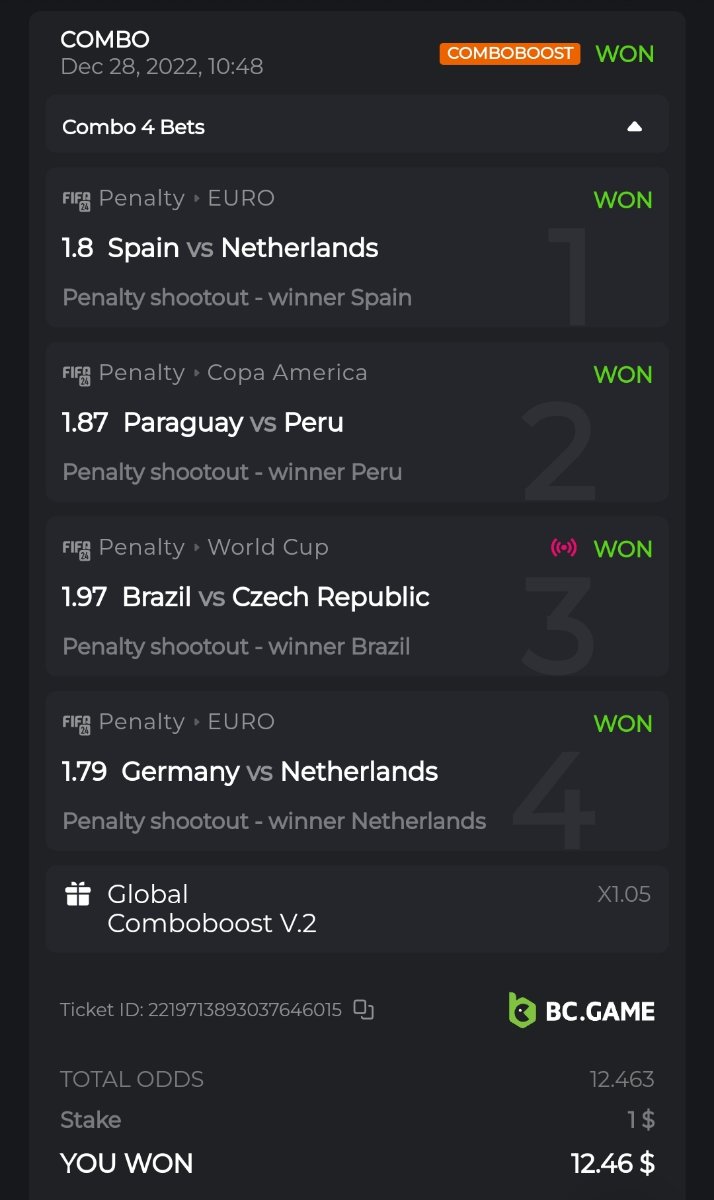Image resolution: width=714 pixels, height=1200 pixels.
Task: Click Global Comboboost V.2 row
Action: click(212, 908)
